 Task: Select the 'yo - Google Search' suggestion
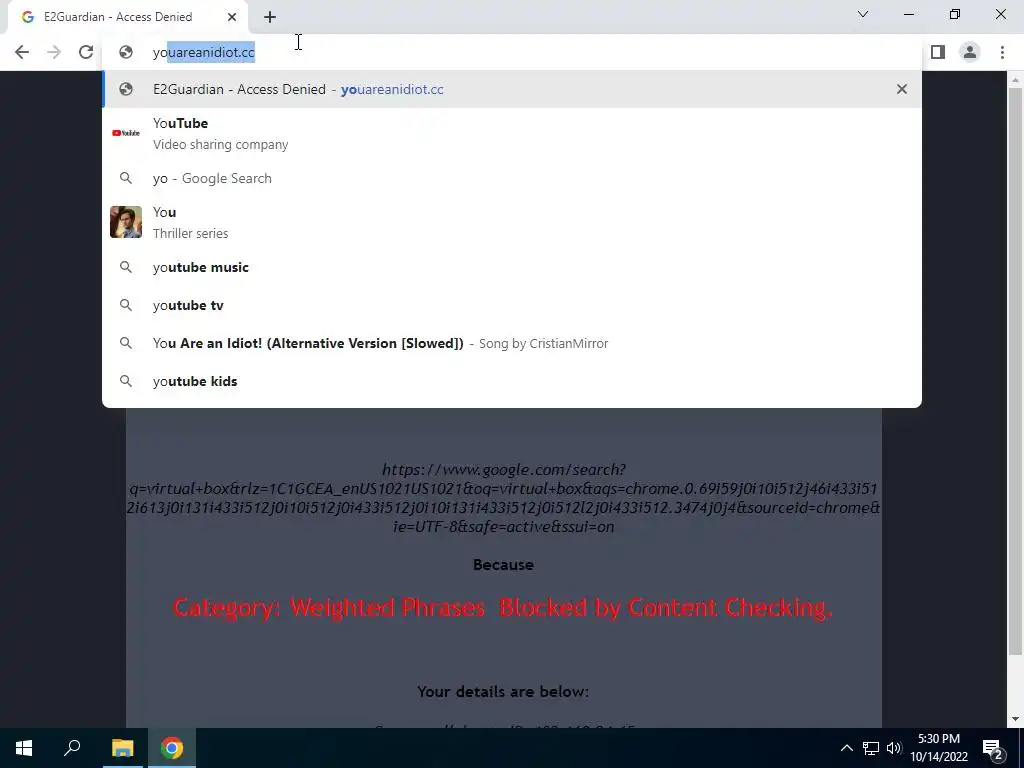(512, 178)
